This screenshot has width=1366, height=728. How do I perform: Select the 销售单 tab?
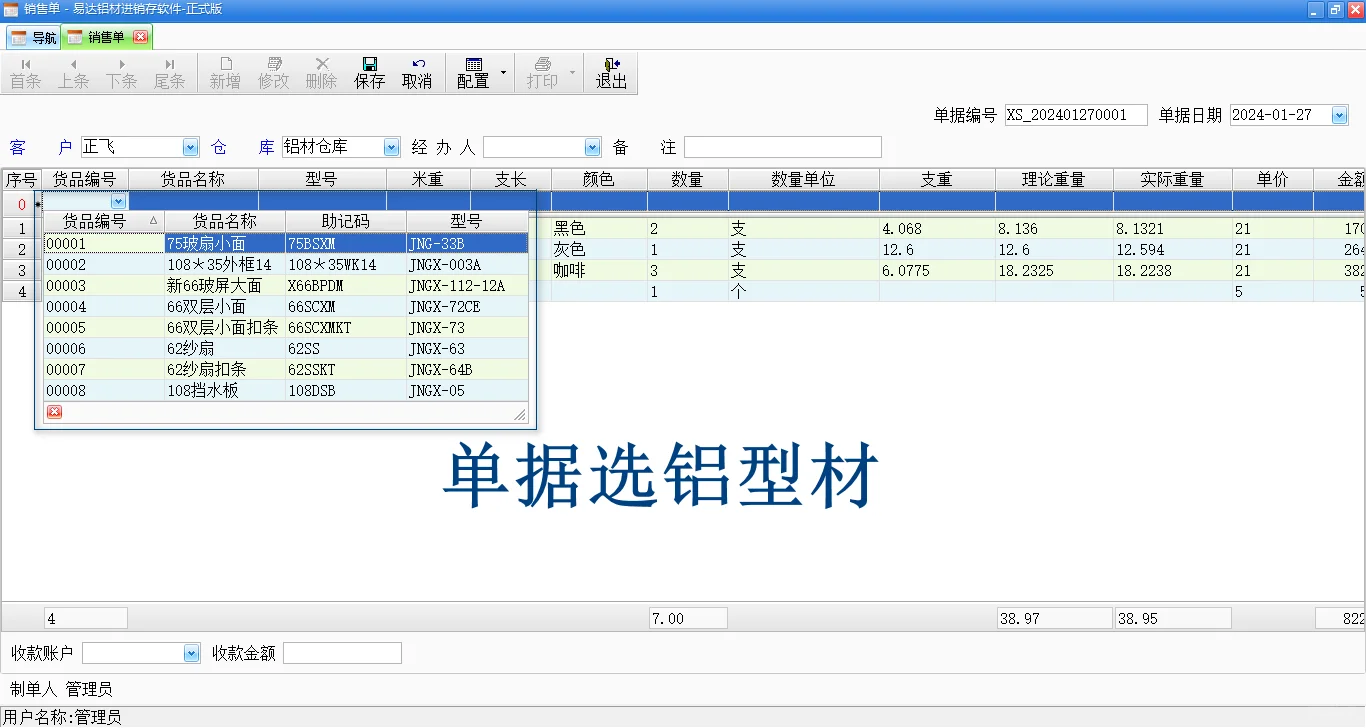pos(103,36)
